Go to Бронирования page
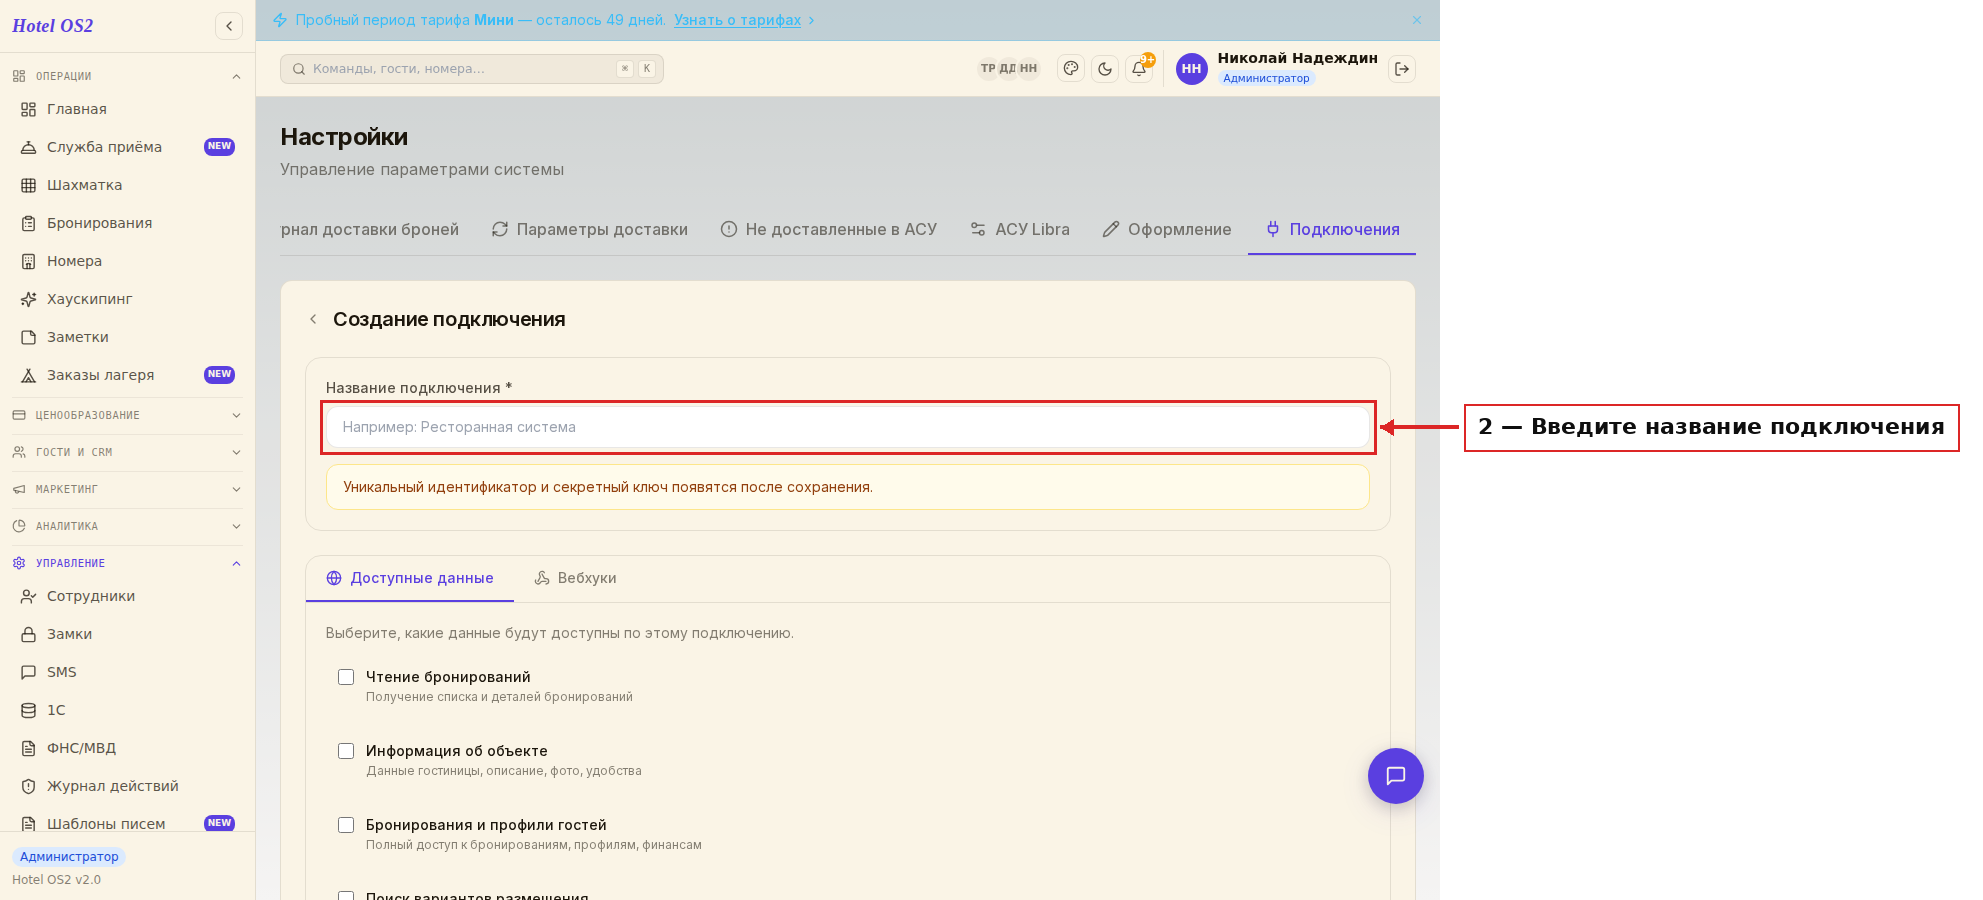 pos(127,223)
